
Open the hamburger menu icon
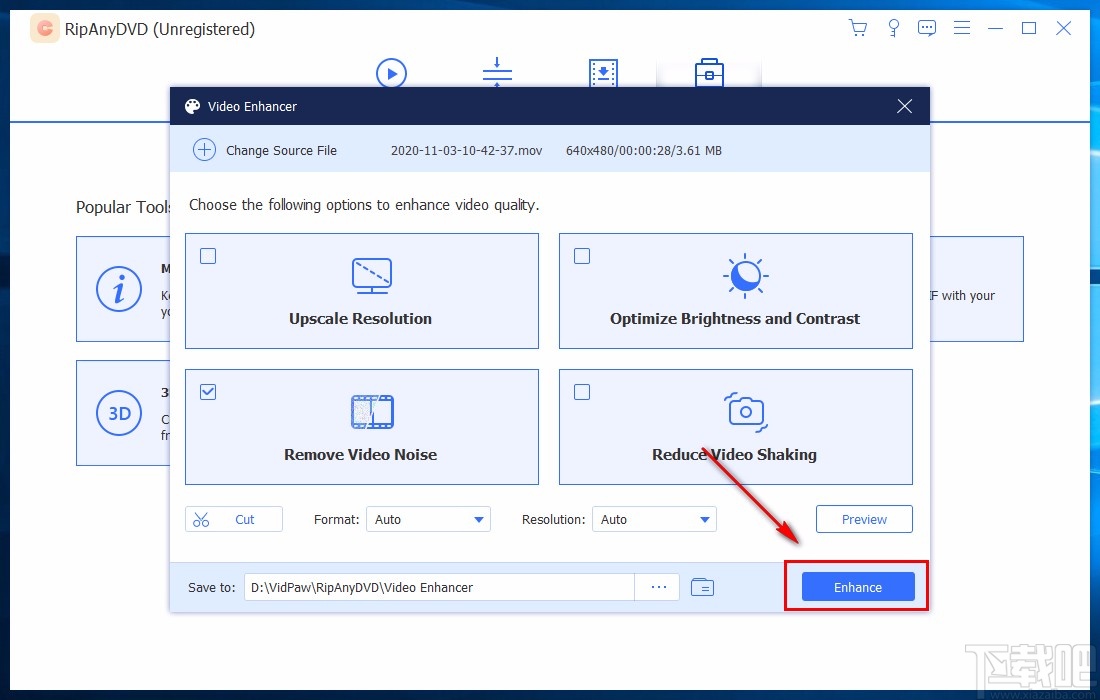(962, 28)
